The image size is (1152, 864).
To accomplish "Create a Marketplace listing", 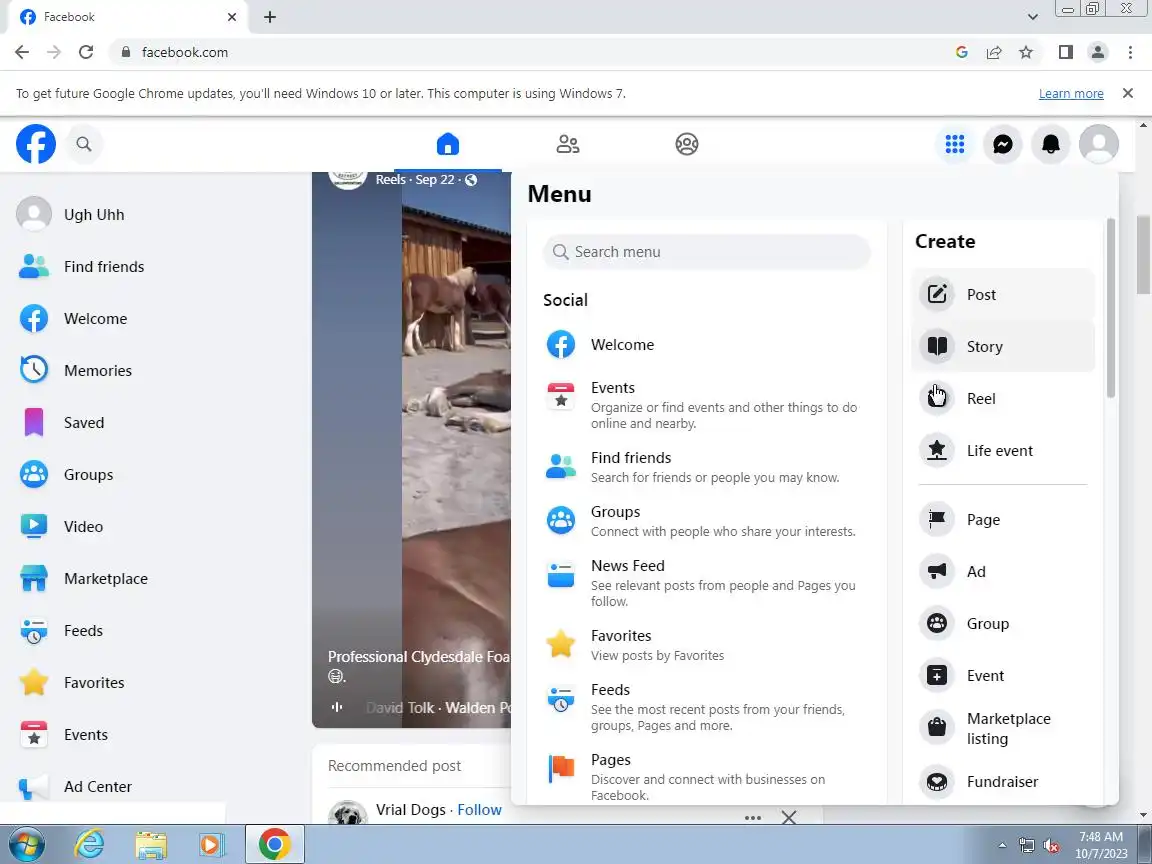I will tap(1003, 728).
